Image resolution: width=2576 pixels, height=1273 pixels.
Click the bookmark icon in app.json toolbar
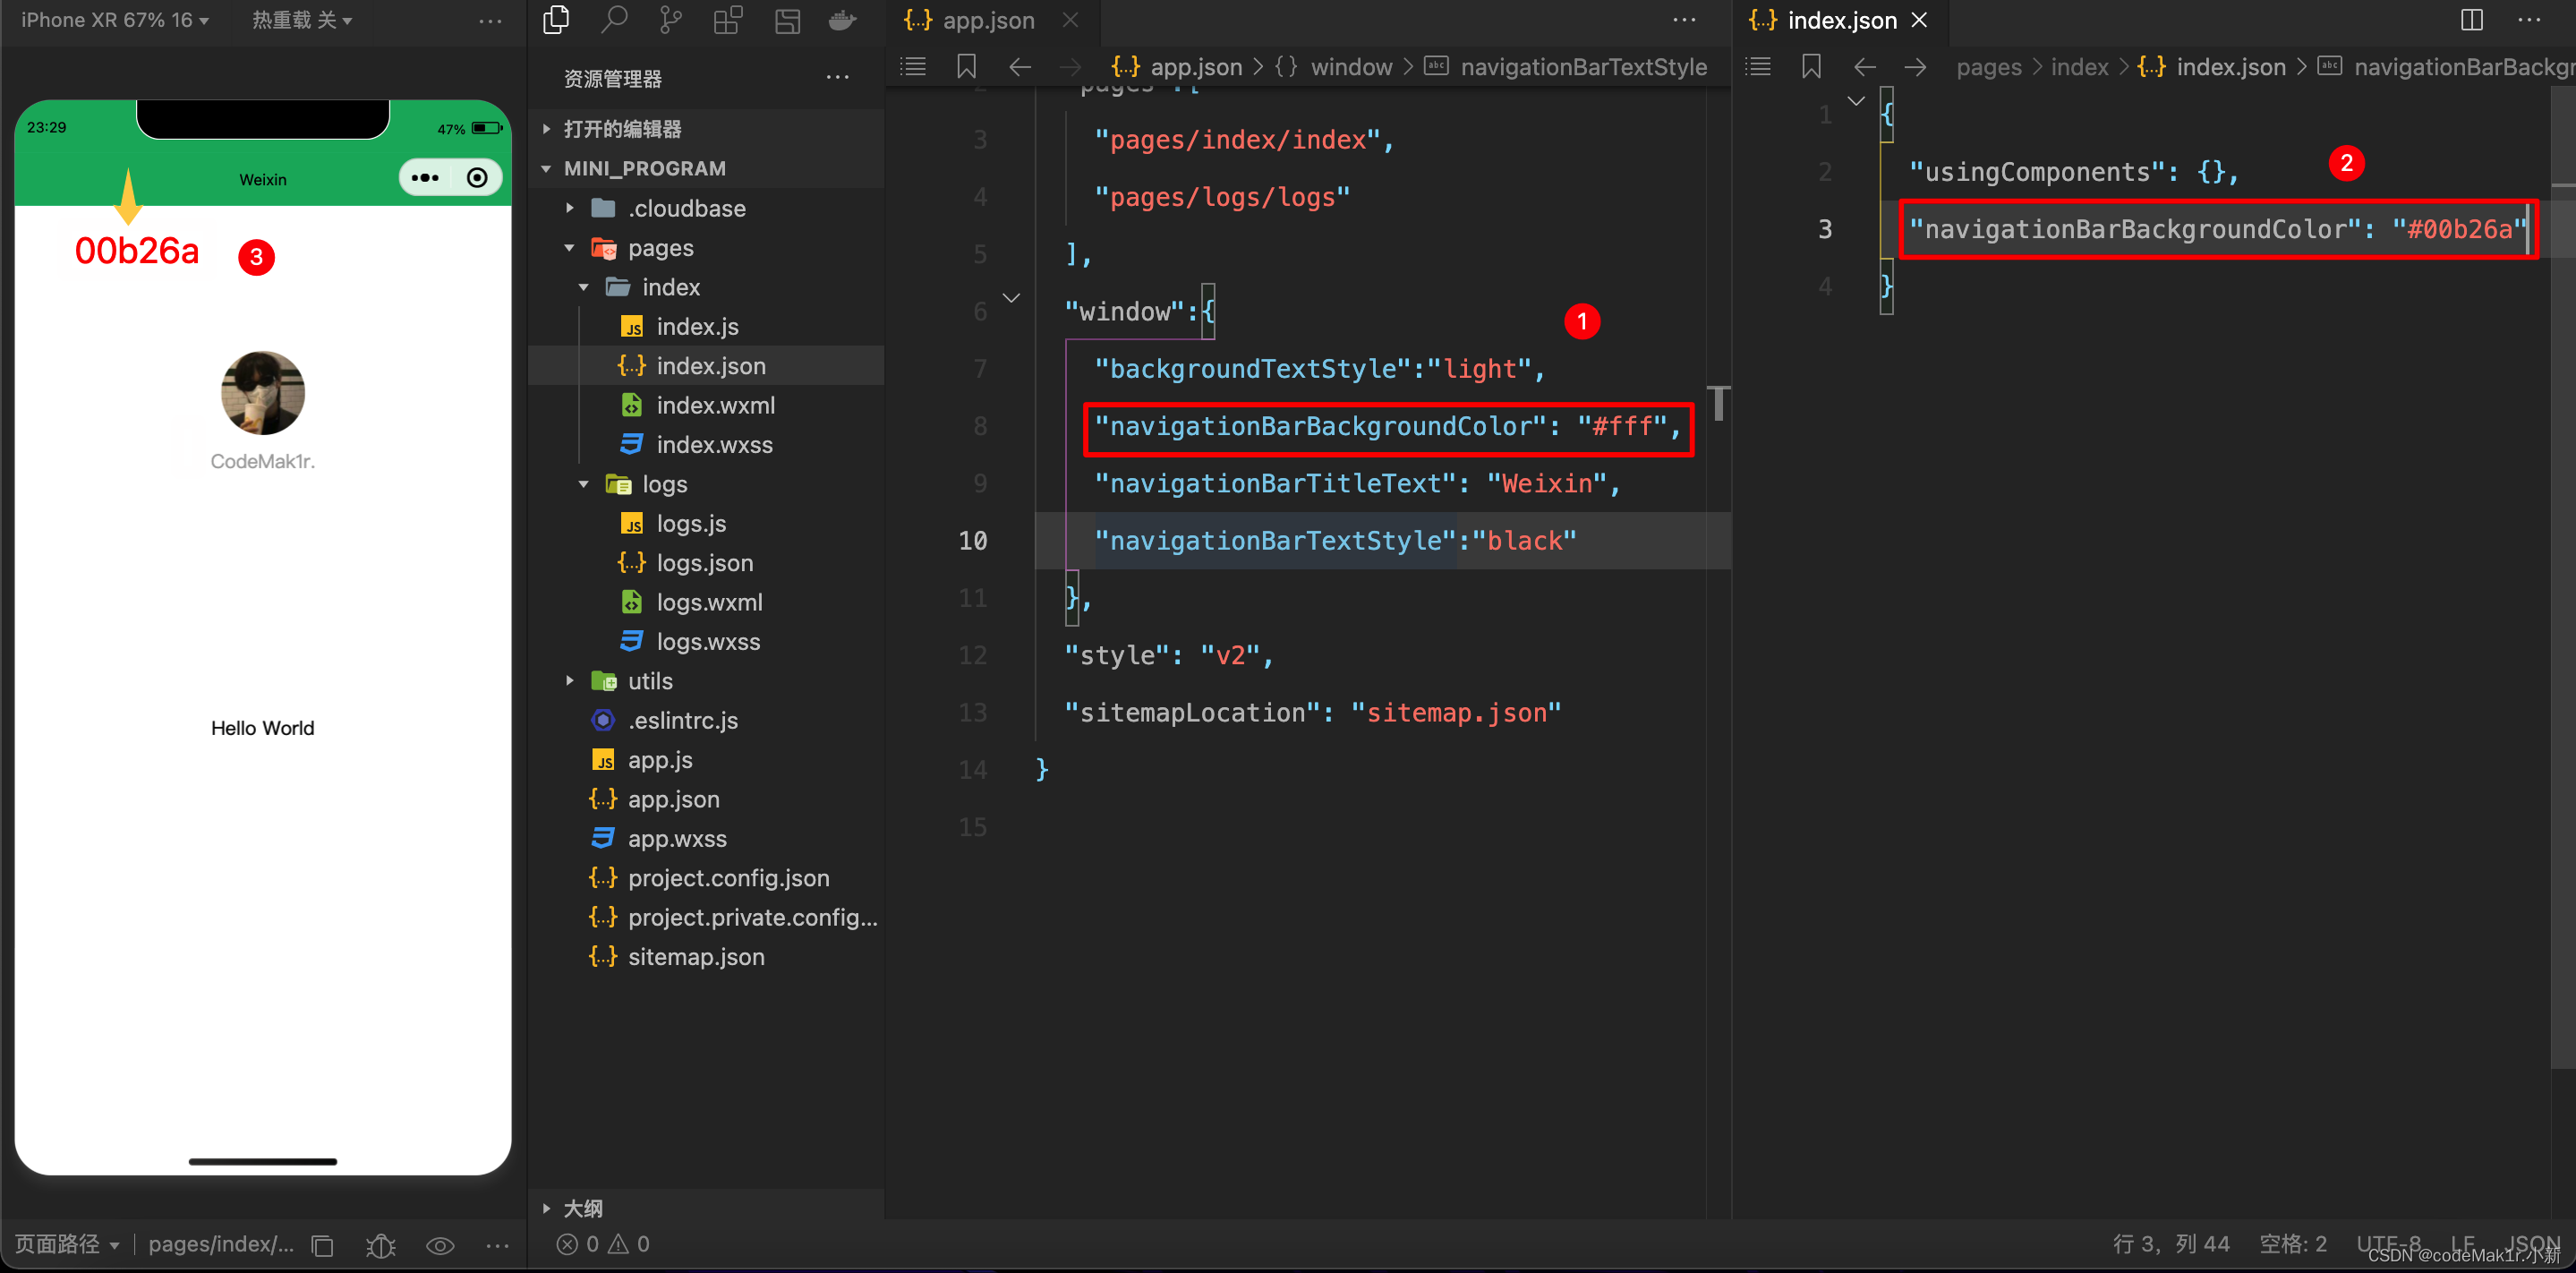(x=966, y=67)
